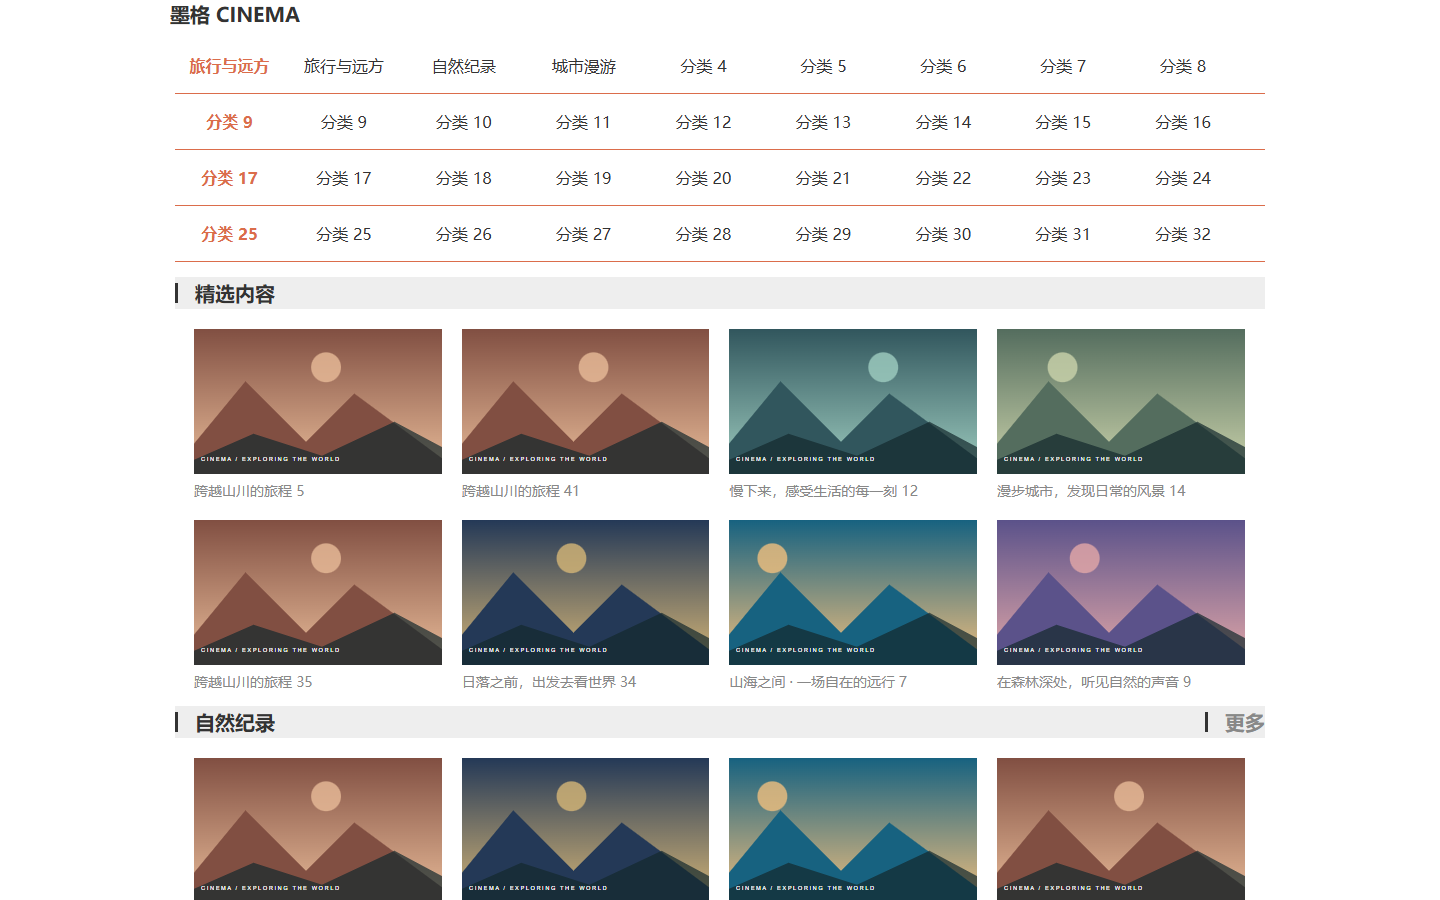Choose 分类 16 from the category grid
Viewport: 1440px width, 900px height.
tap(1183, 122)
